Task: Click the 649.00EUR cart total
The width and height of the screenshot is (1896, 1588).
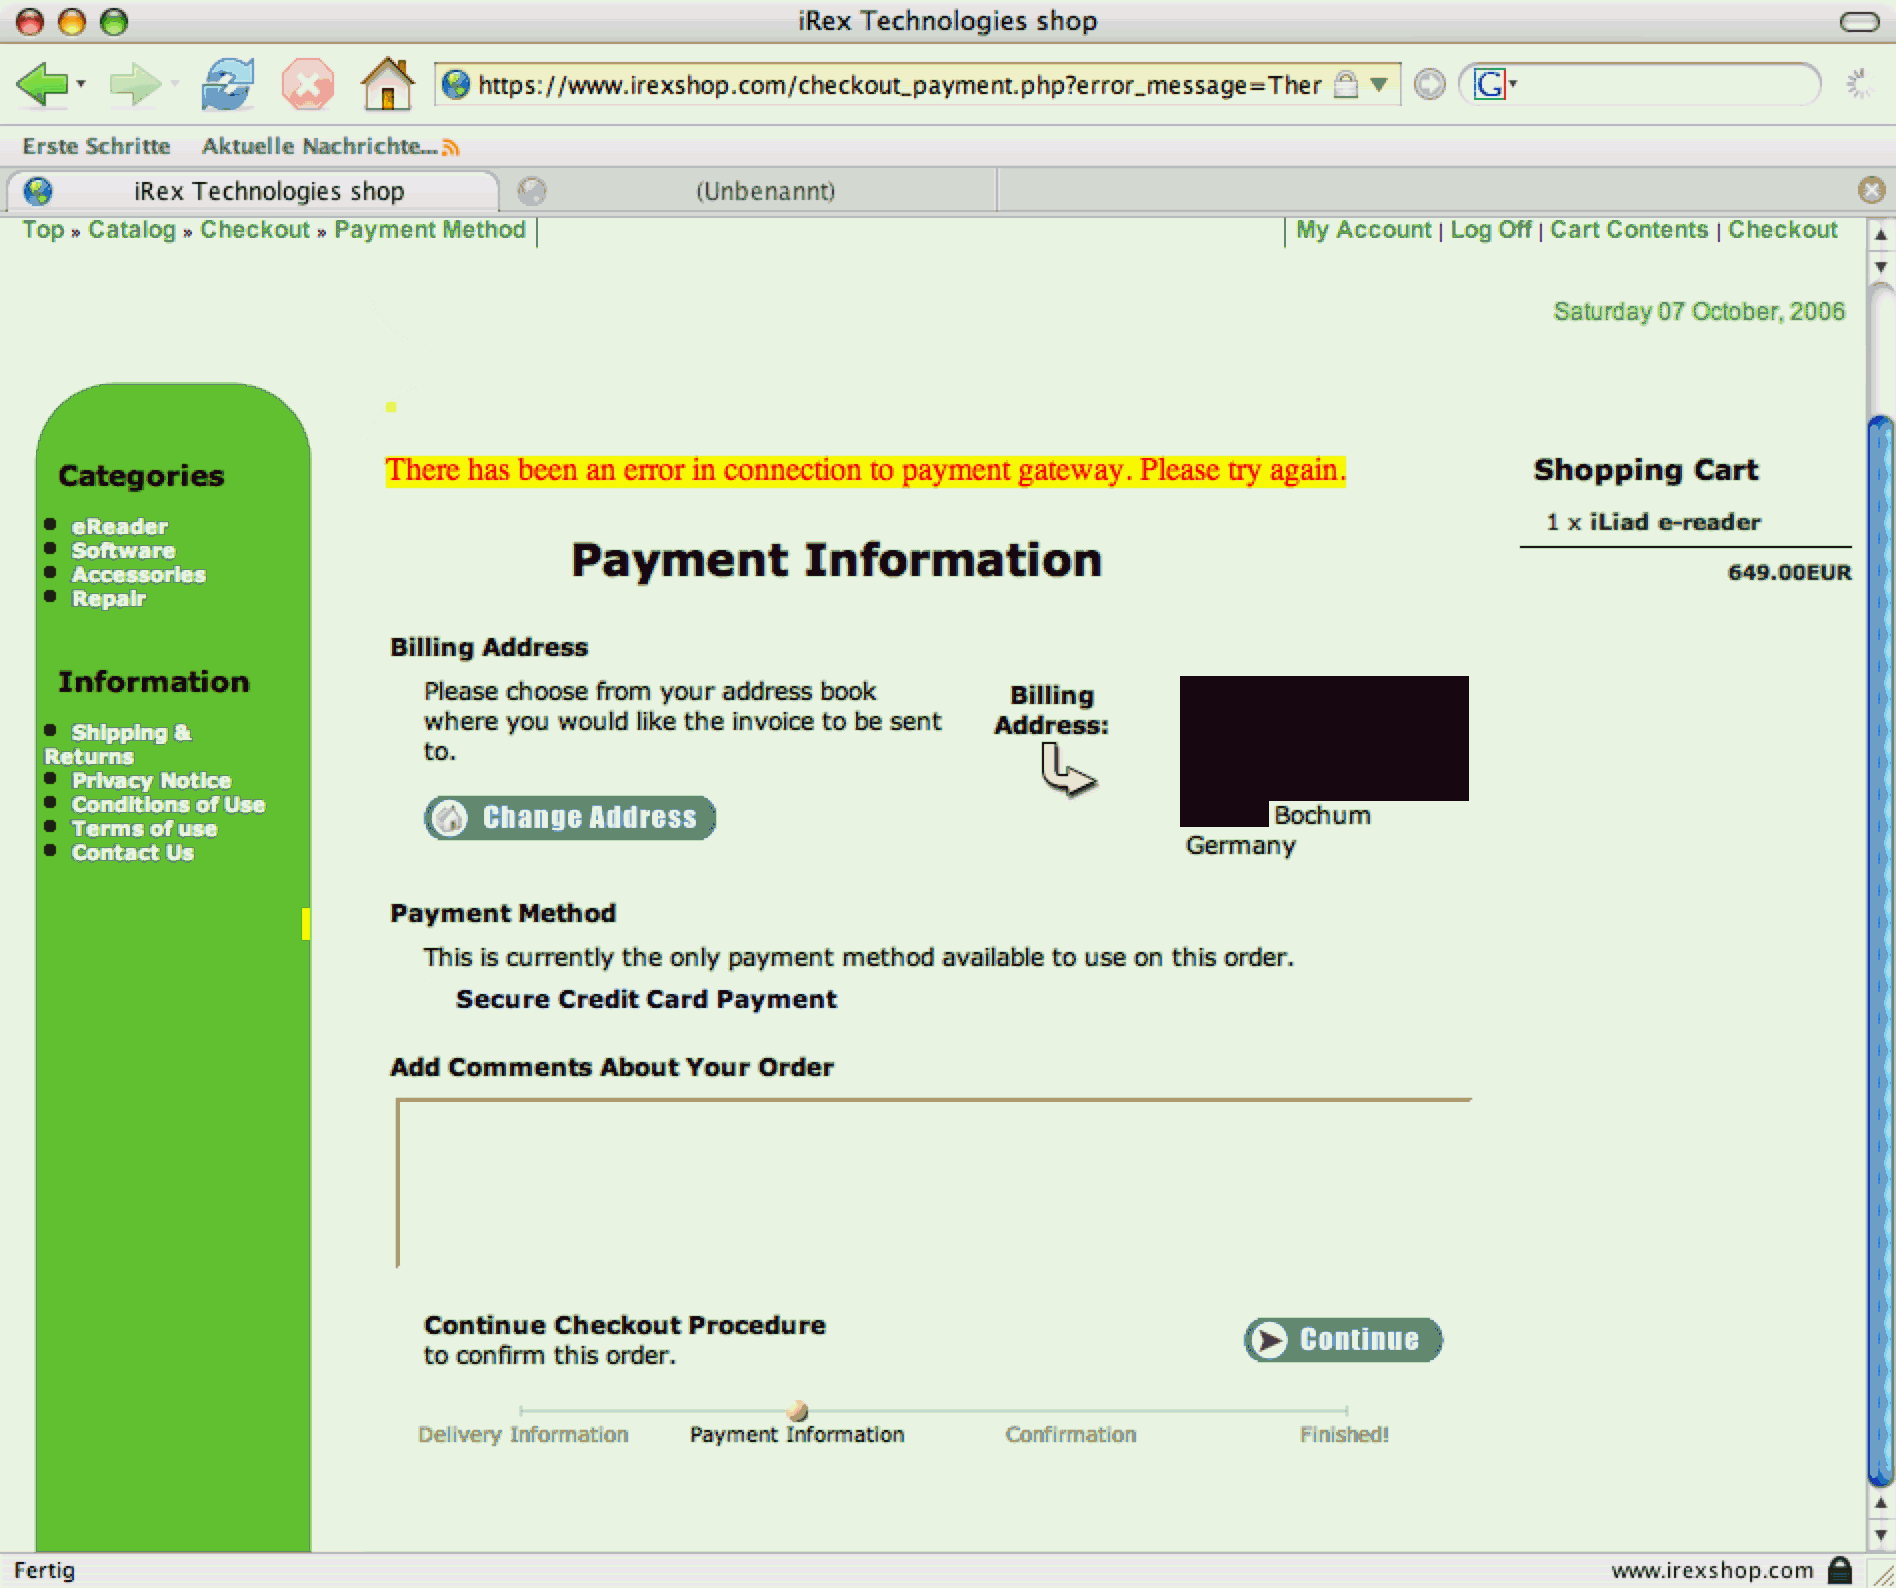Action: coord(1789,572)
